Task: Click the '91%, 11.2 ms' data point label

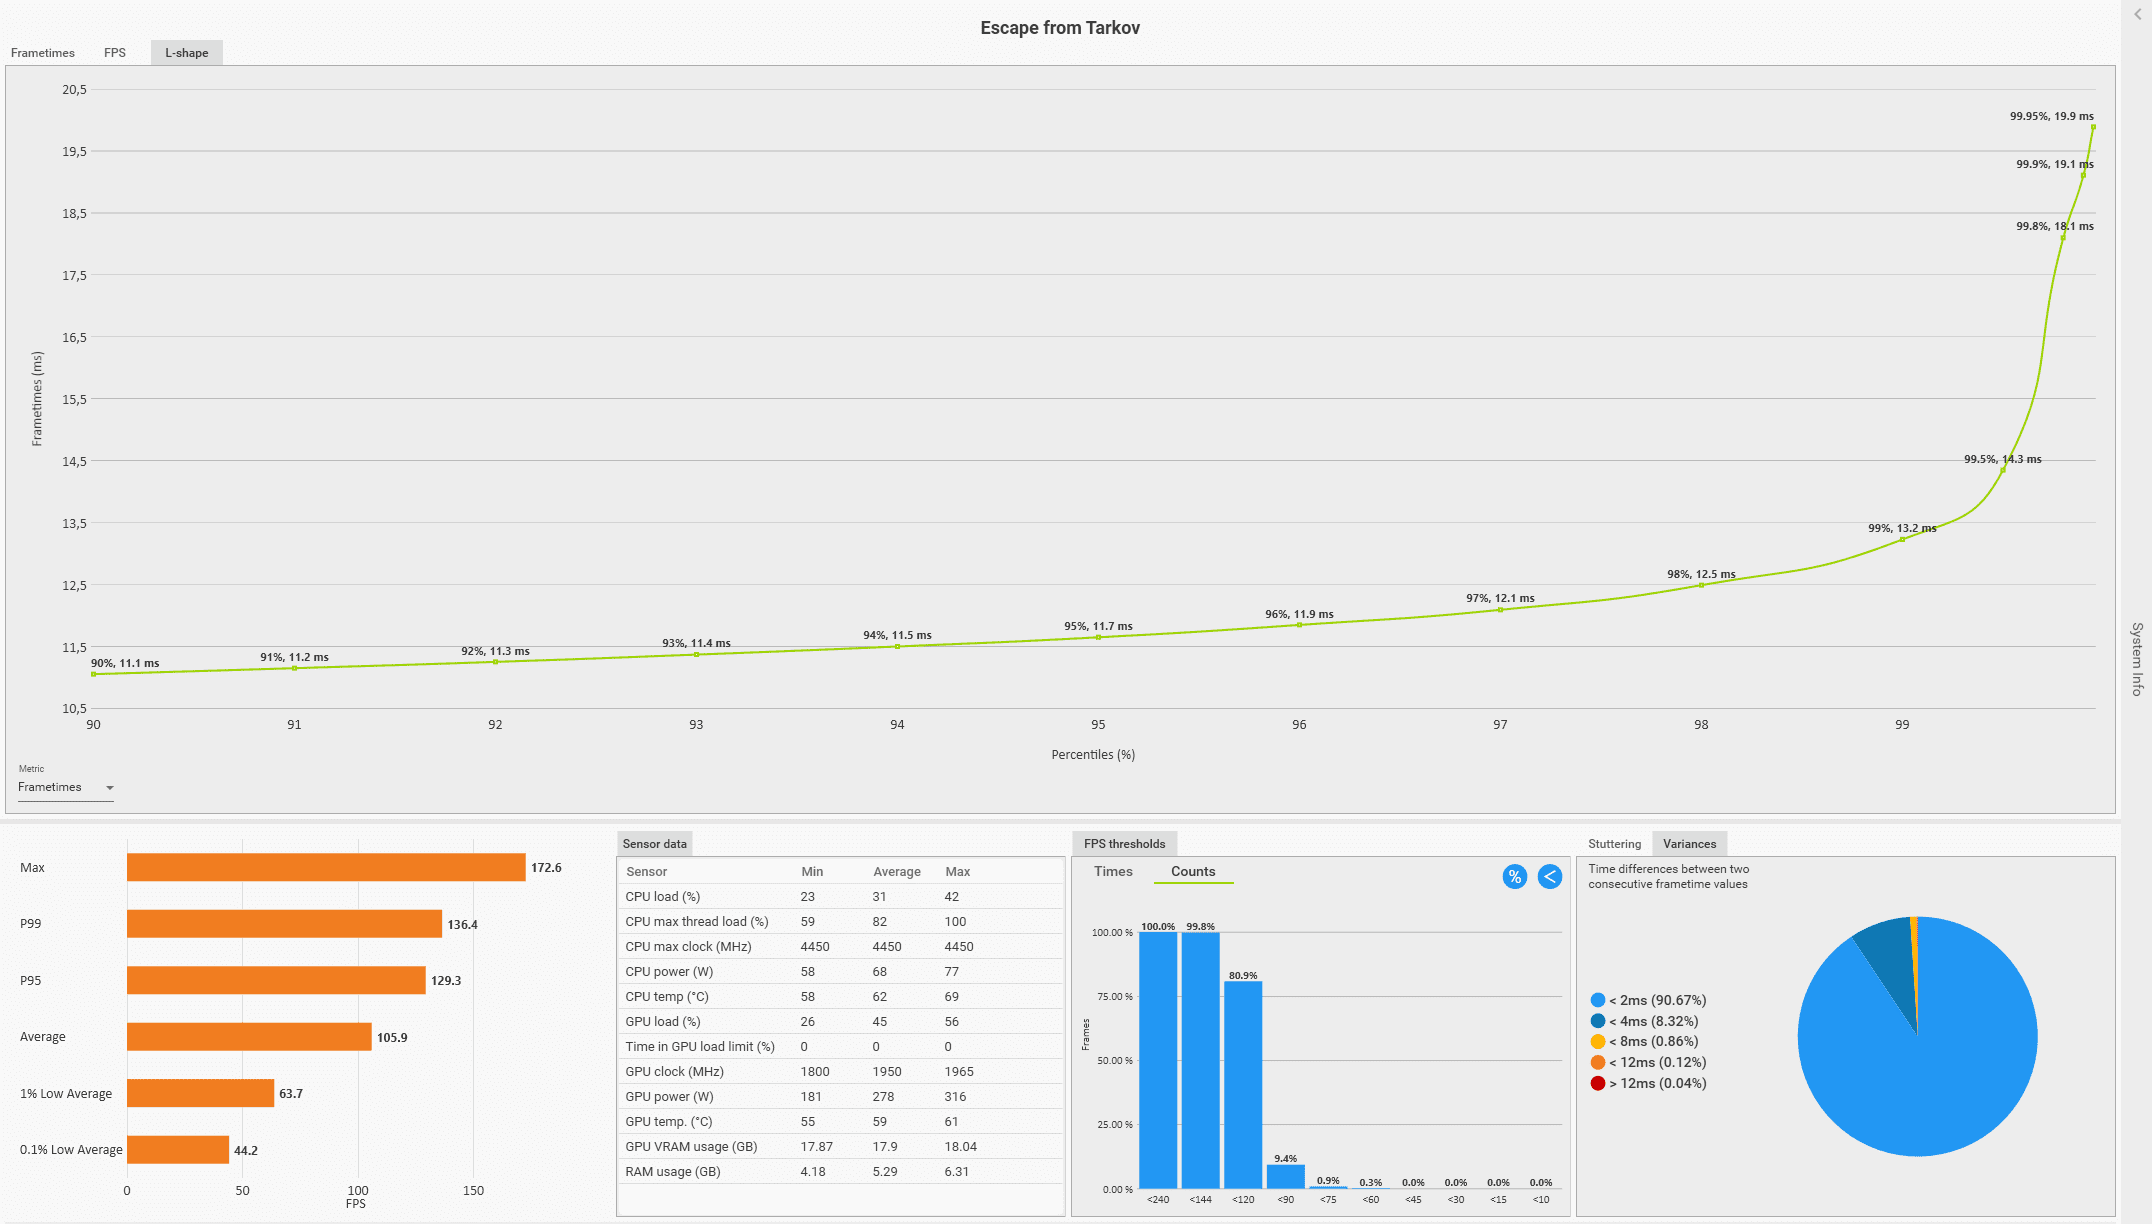Action: [x=294, y=657]
